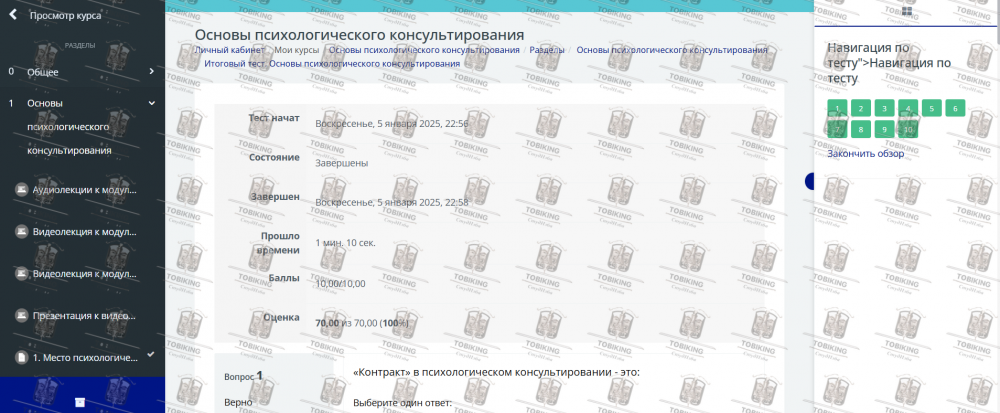
Task: Click the icon in the blue bottom bar
Action: (80, 401)
